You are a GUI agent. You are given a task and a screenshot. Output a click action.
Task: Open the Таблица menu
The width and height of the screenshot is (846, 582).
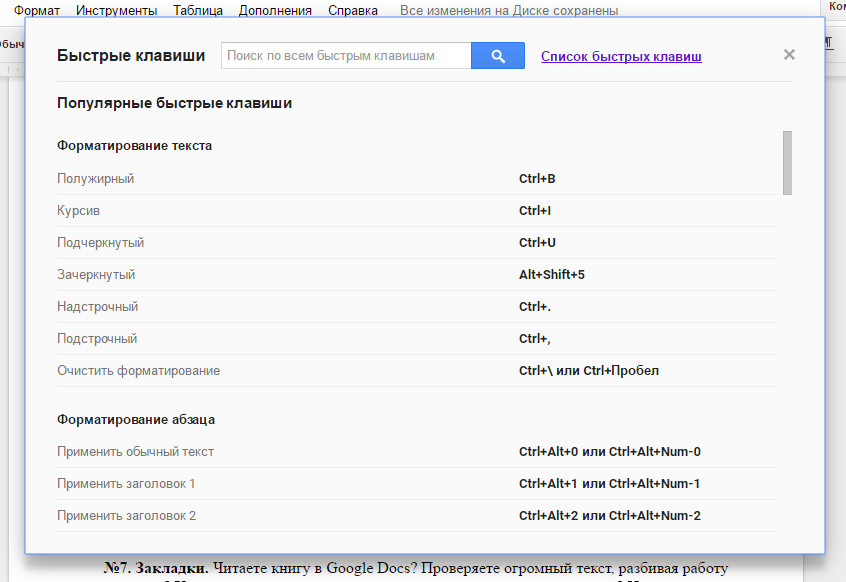click(198, 10)
